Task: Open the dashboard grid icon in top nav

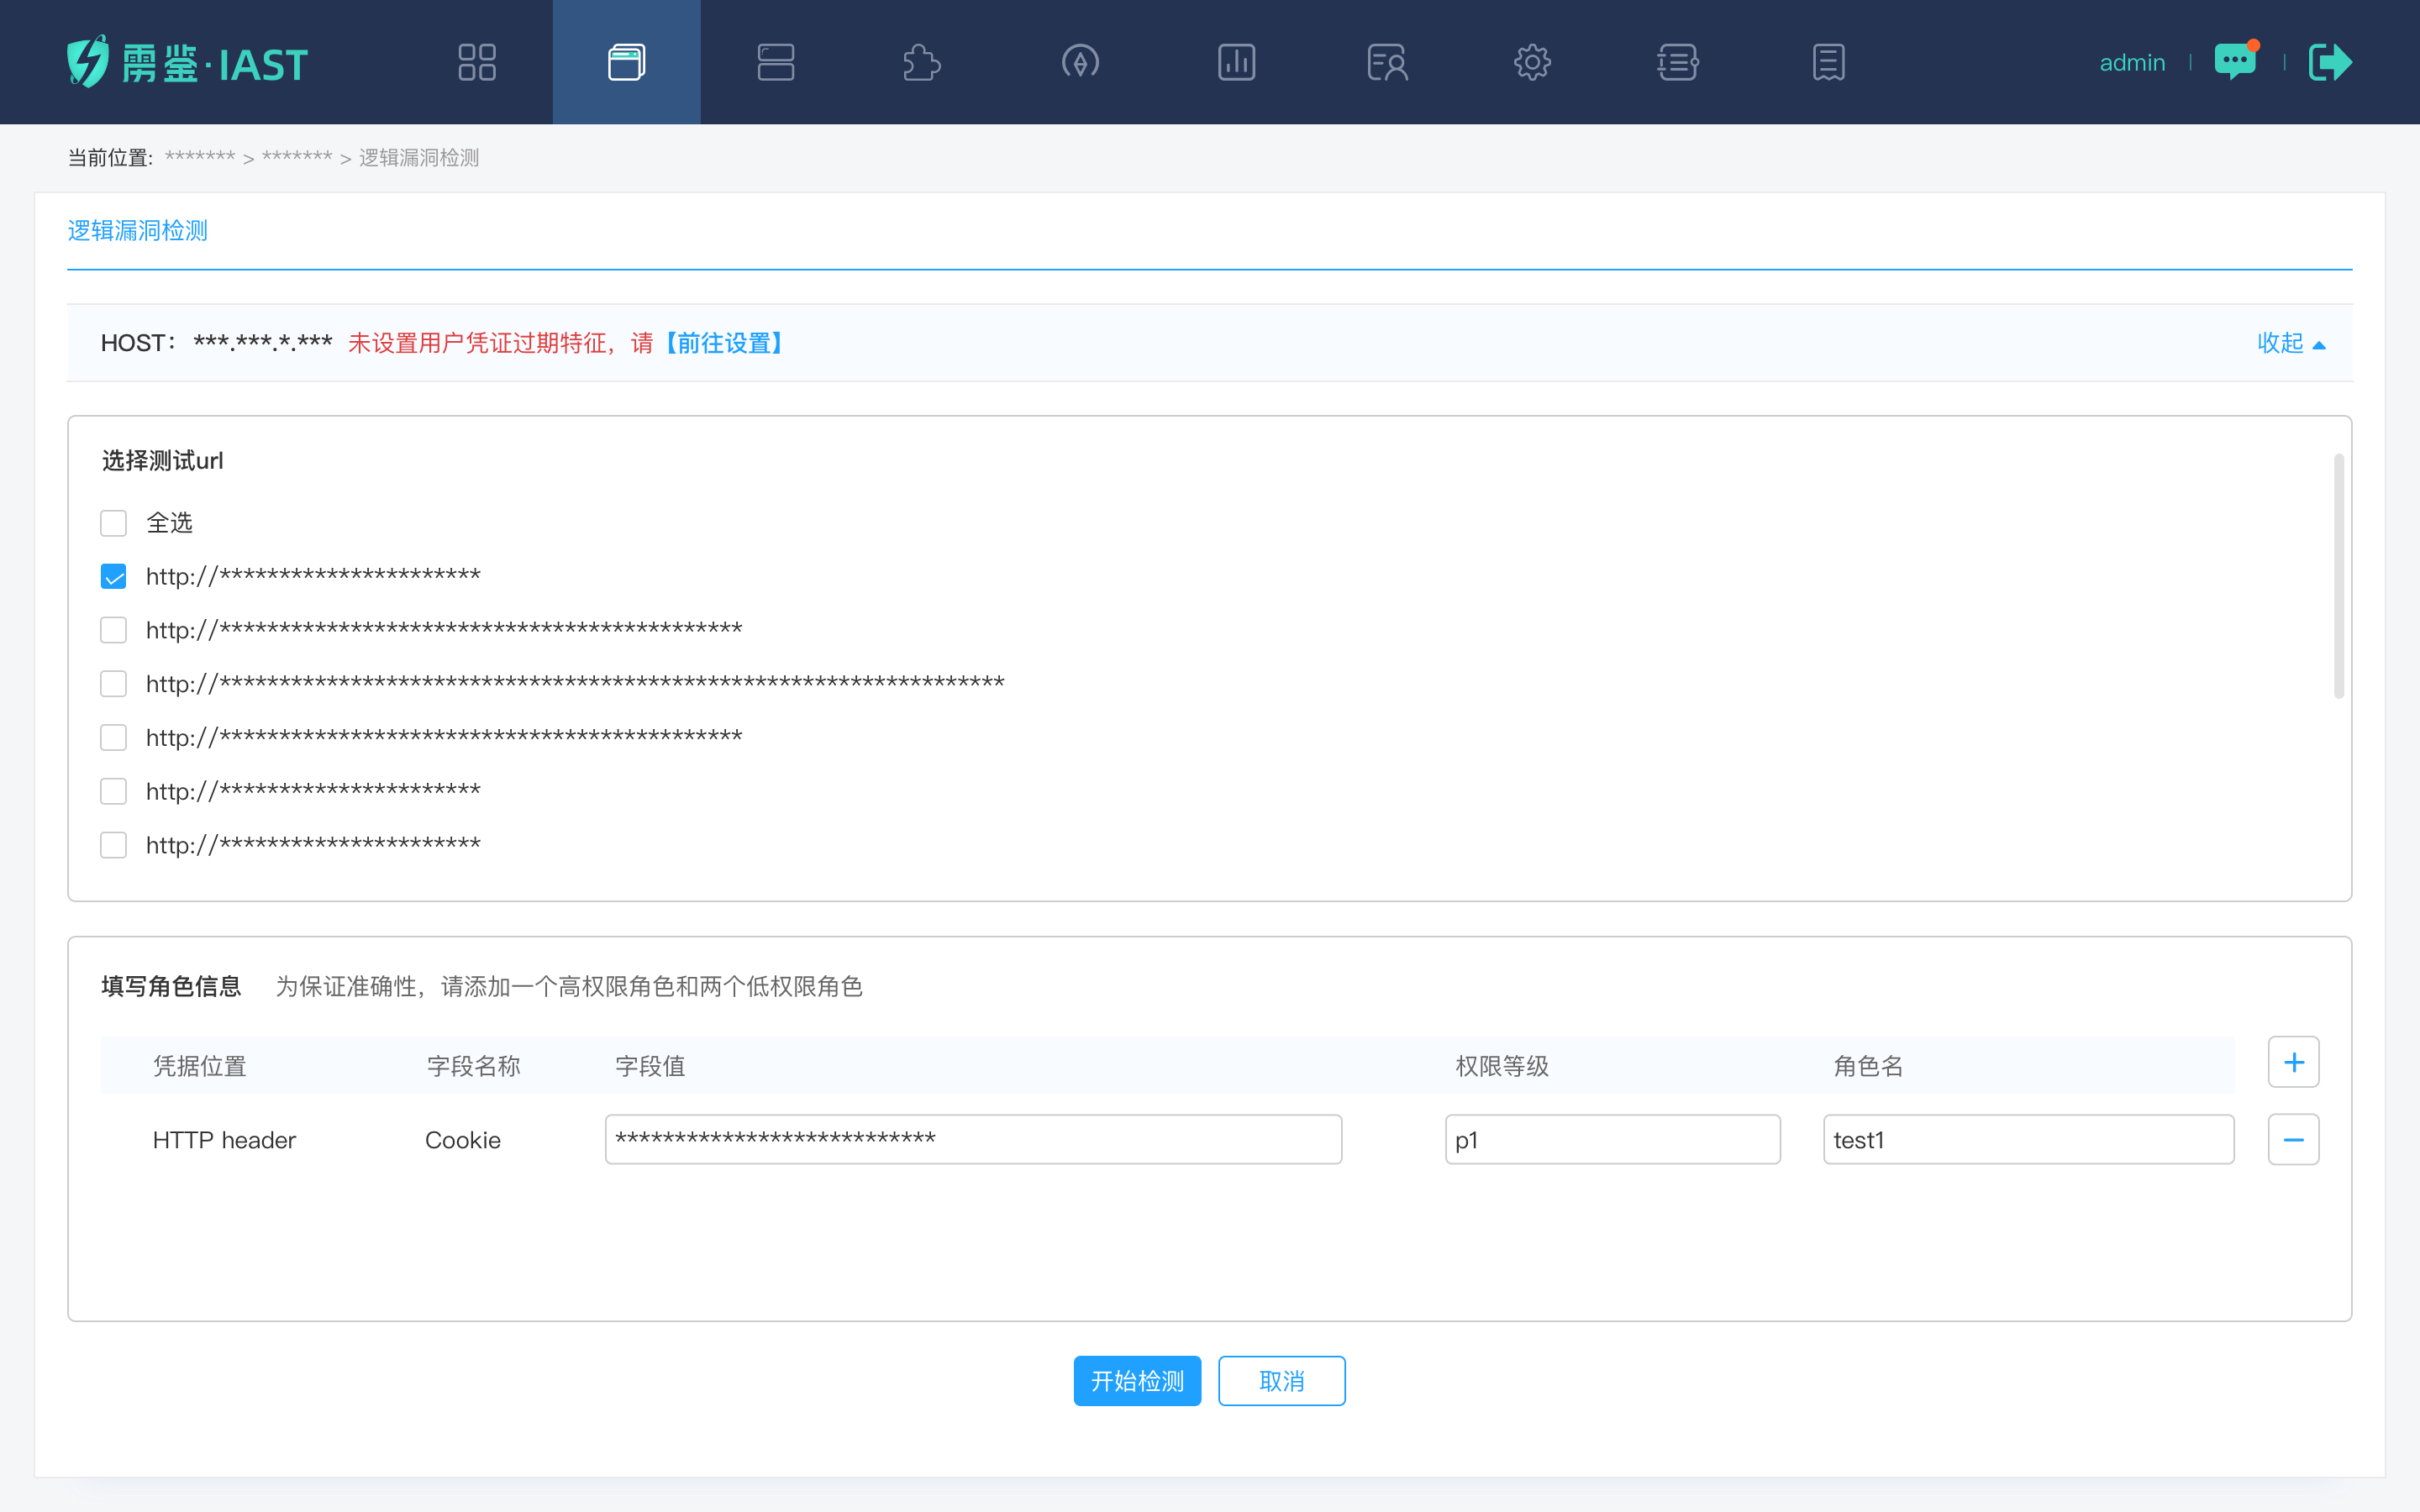Action: (x=477, y=62)
